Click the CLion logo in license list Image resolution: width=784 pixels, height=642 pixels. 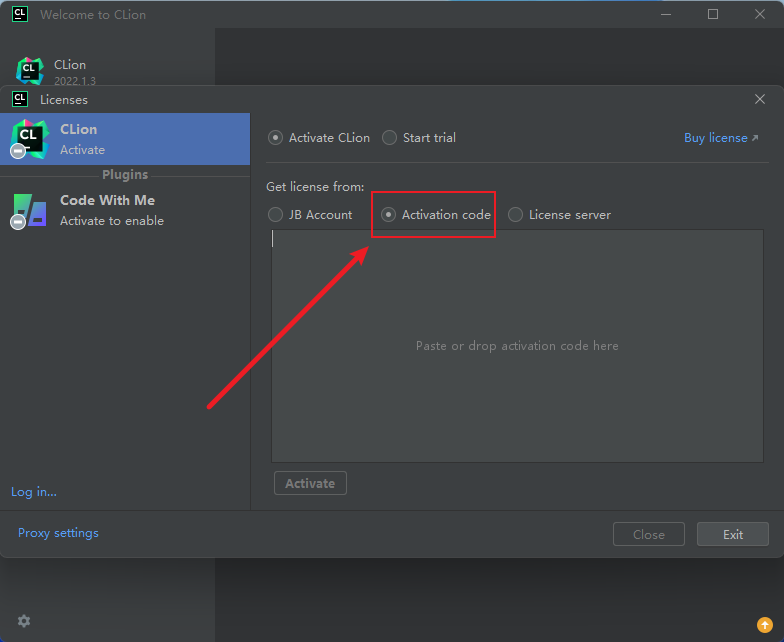click(x=29, y=139)
